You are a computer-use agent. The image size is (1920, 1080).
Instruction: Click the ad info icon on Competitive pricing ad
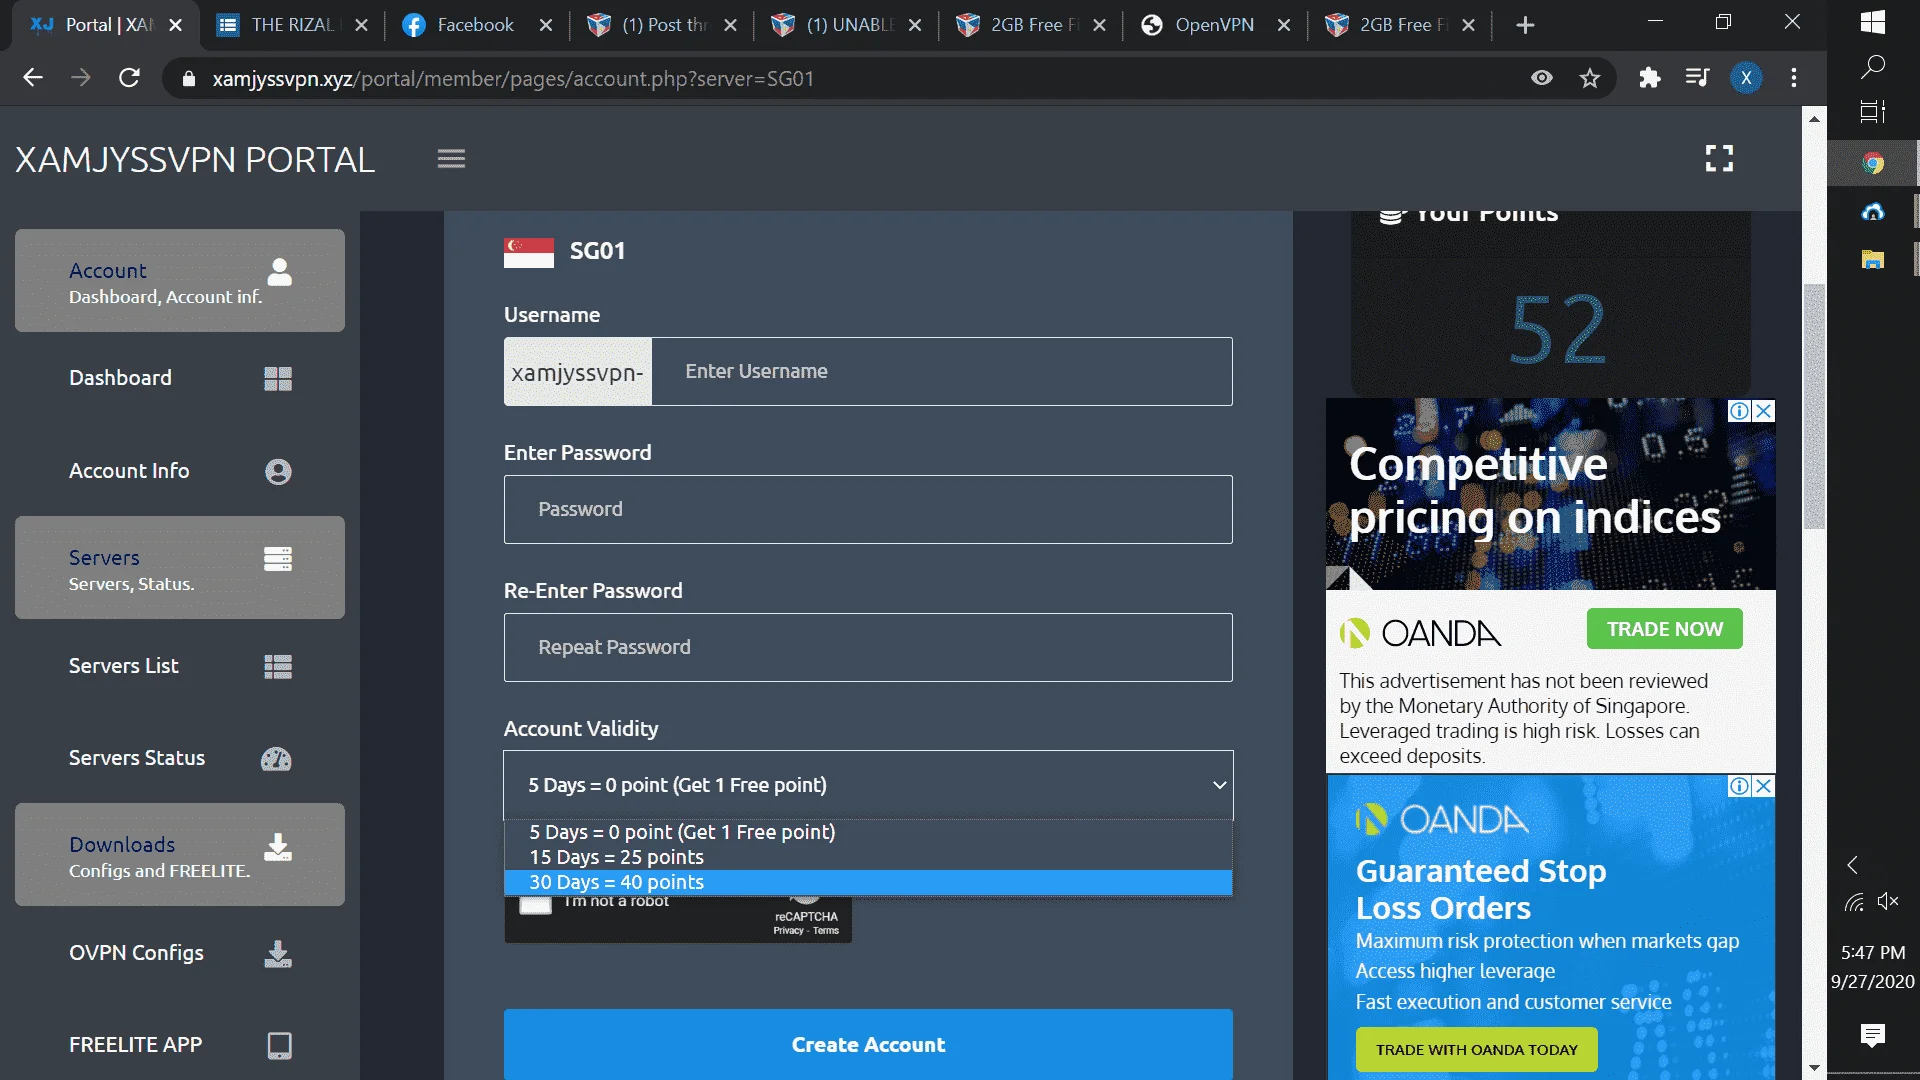click(1740, 411)
